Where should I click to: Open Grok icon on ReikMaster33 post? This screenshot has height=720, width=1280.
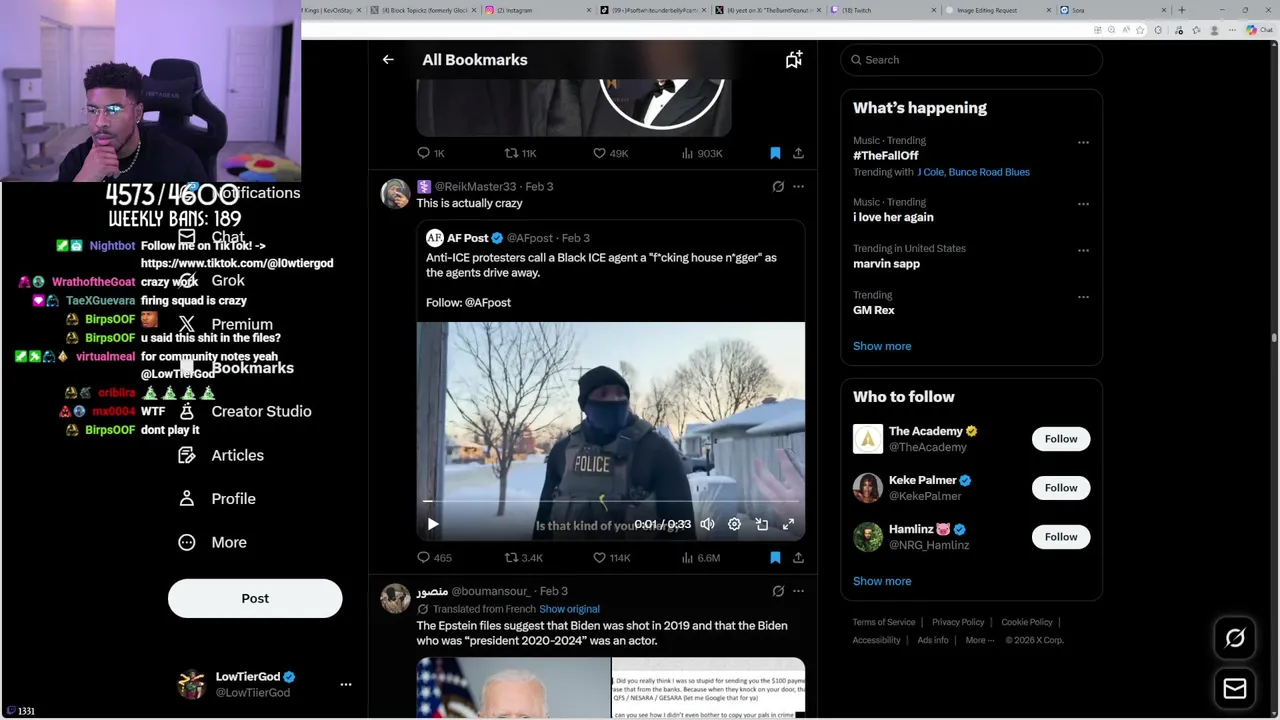pos(778,186)
